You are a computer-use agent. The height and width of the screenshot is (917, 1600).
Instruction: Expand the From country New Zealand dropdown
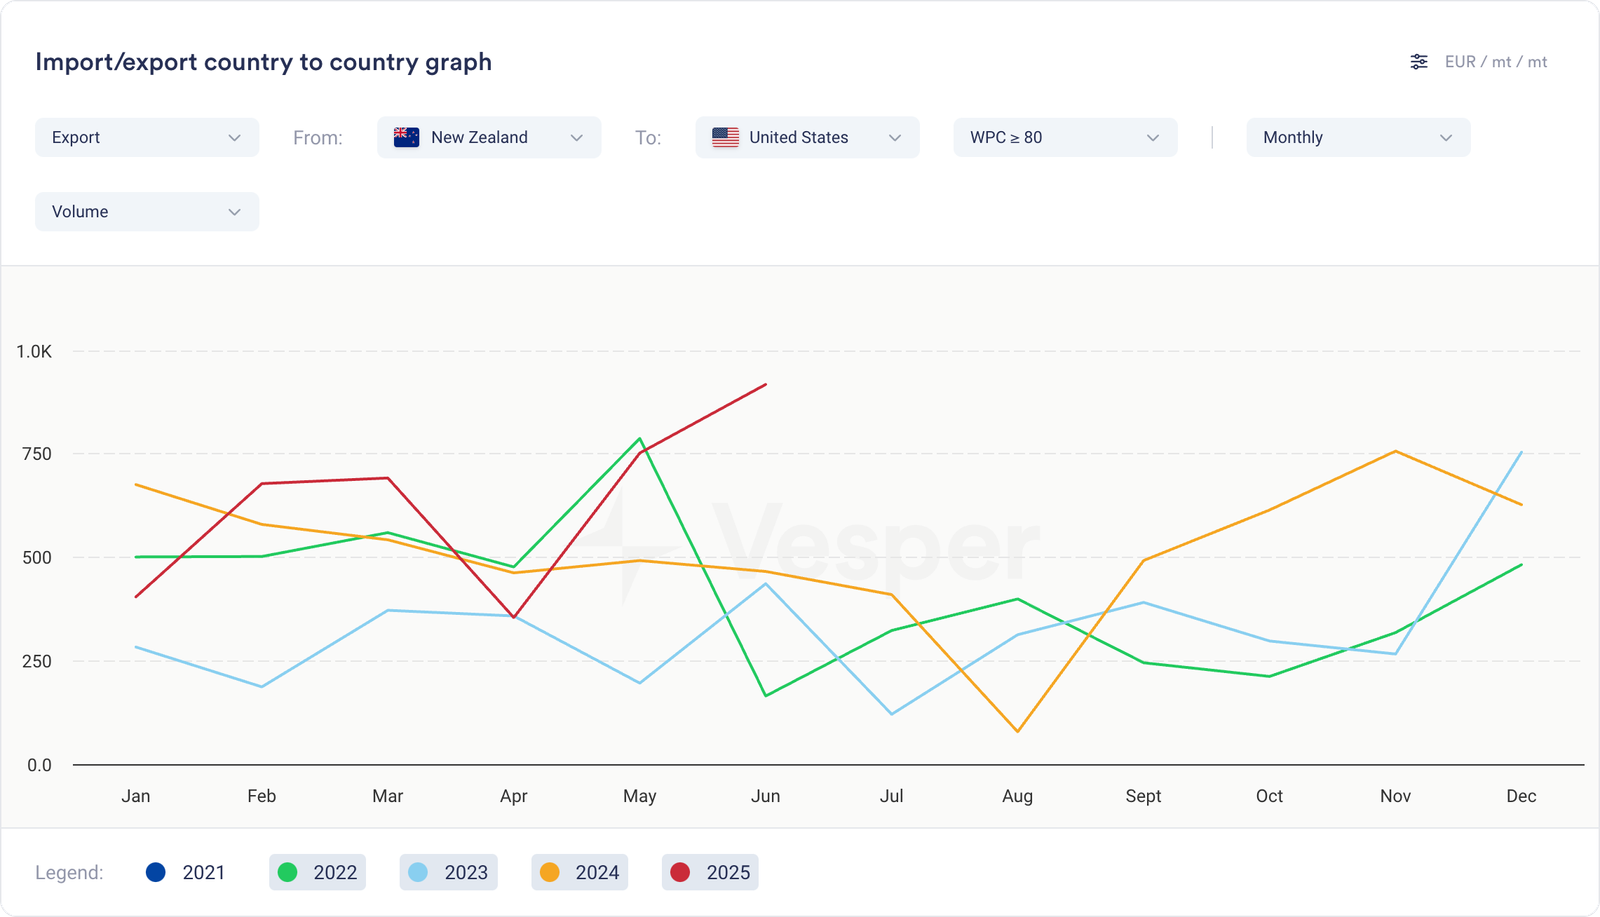tap(489, 138)
